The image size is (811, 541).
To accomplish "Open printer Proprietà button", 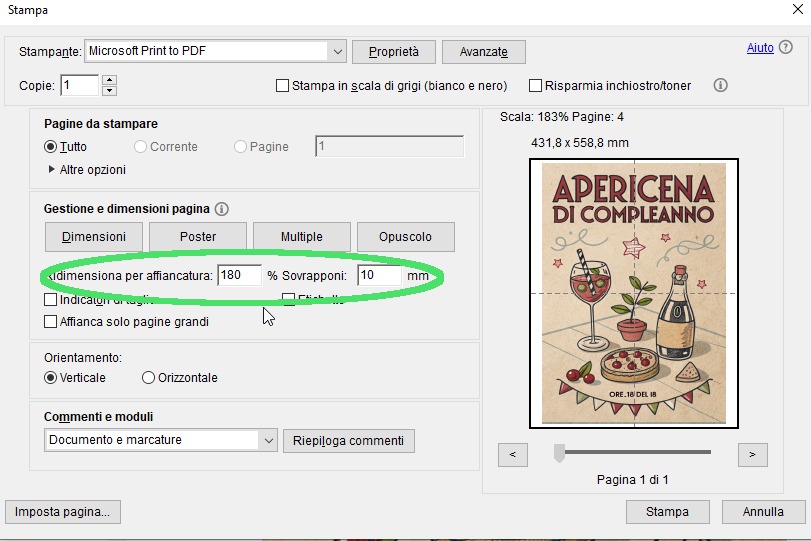I will 394,52.
